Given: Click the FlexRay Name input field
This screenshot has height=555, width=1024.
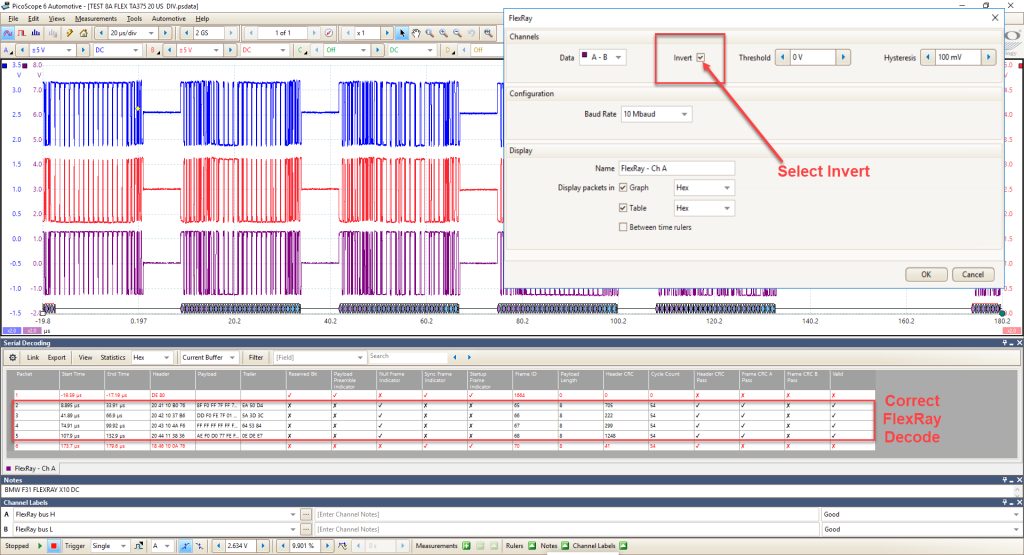Looking at the screenshot, I should coord(676,168).
